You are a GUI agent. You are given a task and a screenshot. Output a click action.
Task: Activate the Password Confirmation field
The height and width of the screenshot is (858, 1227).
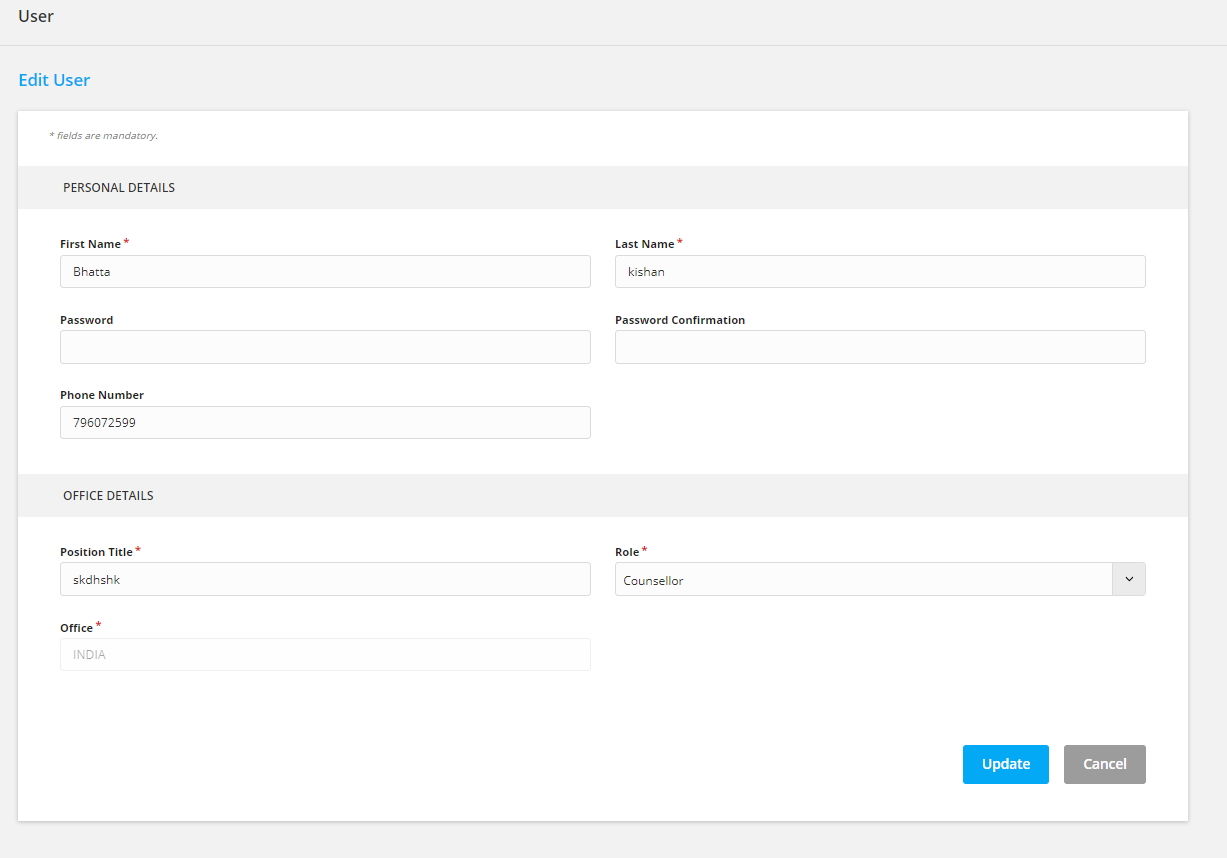click(x=880, y=347)
